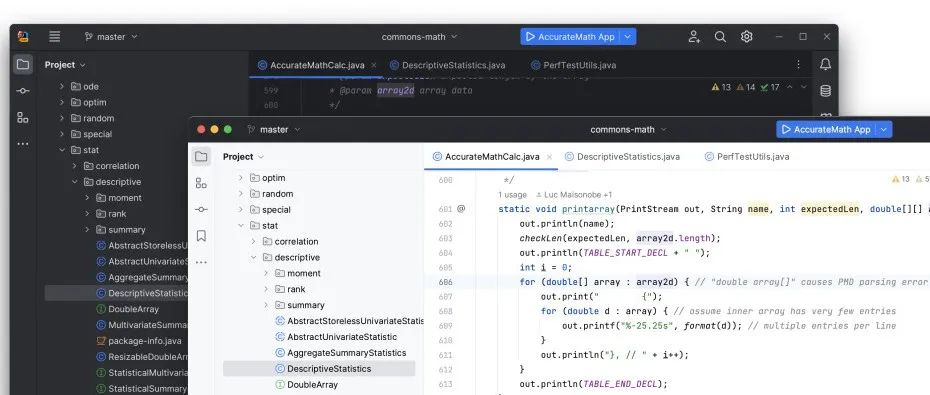Open Commit tool window in dark window
This screenshot has width=930, height=395.
click(x=23, y=91)
